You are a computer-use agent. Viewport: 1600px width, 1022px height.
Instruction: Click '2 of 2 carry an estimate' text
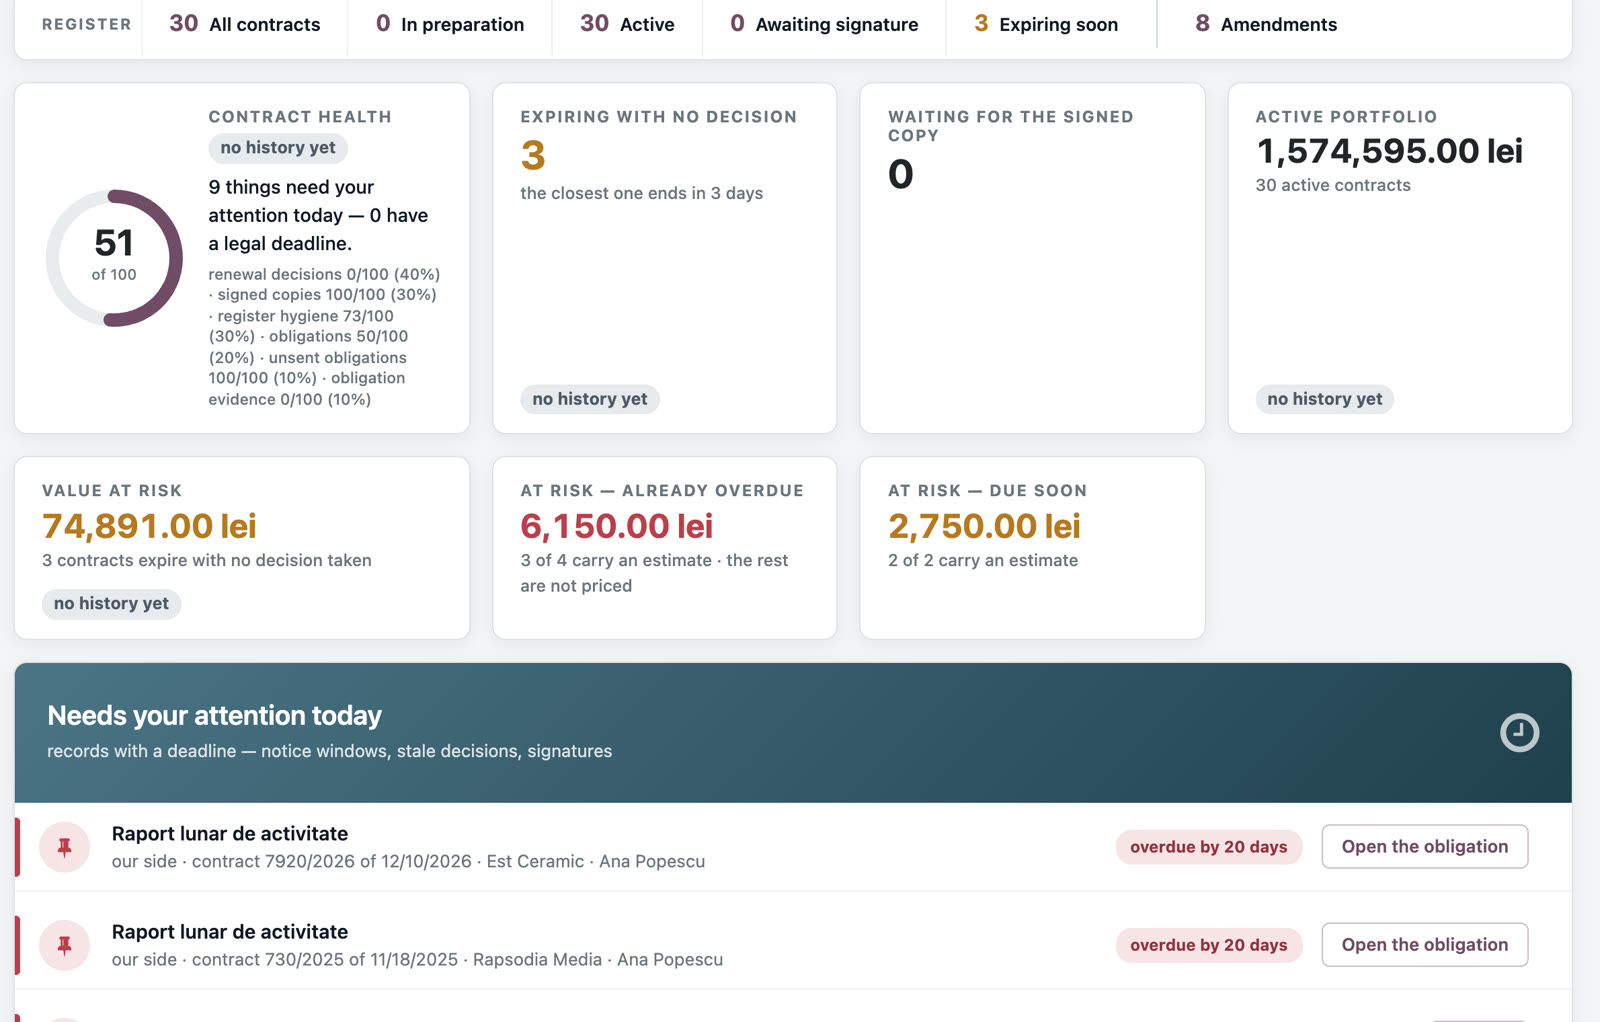[x=983, y=561]
